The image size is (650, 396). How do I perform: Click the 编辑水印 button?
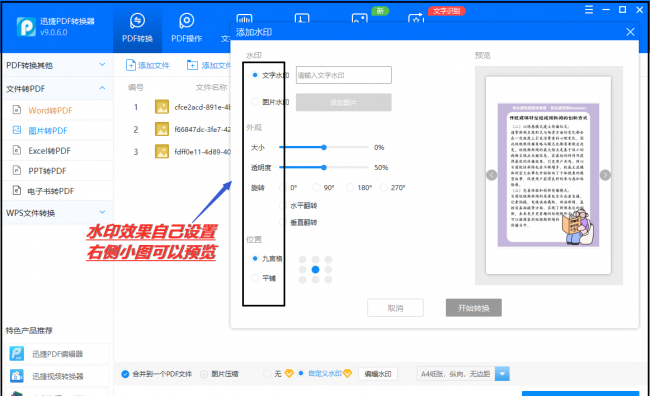pos(378,374)
